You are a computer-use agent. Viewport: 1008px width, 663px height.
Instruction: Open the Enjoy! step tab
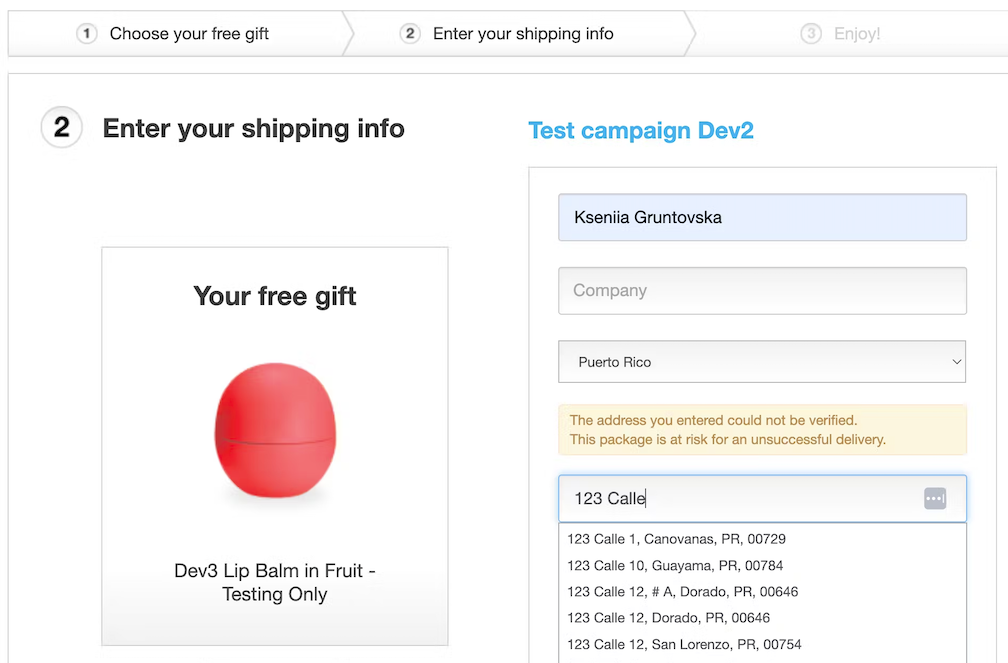coord(856,34)
